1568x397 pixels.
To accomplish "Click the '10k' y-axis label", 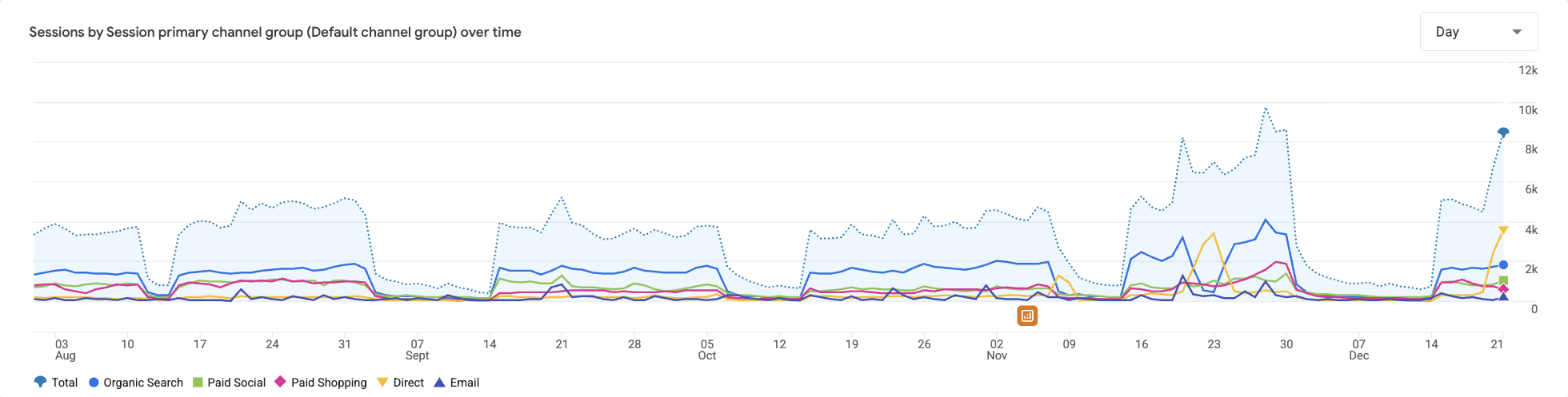I will [x=1528, y=109].
